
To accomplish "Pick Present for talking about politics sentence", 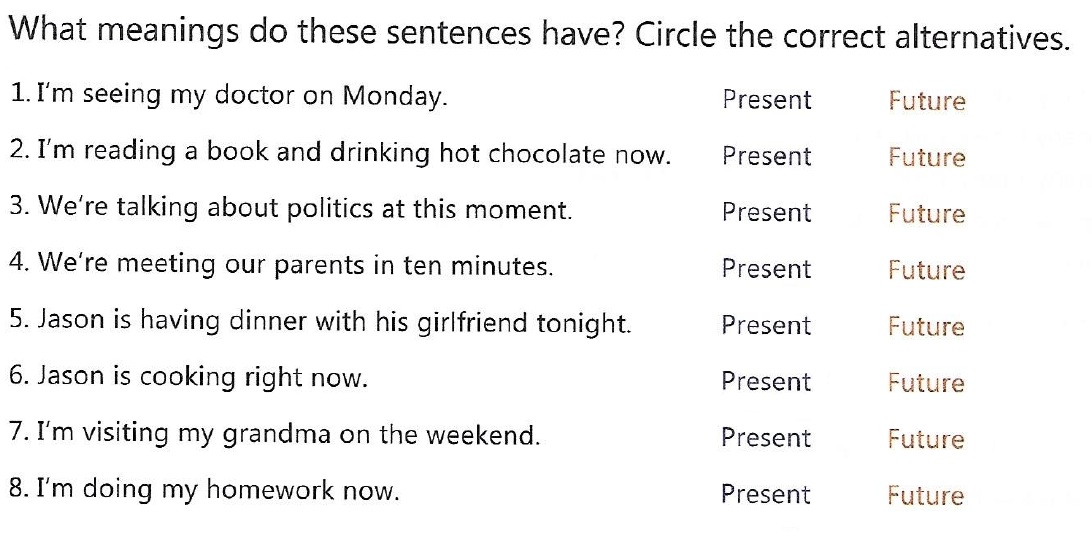I will tap(767, 212).
